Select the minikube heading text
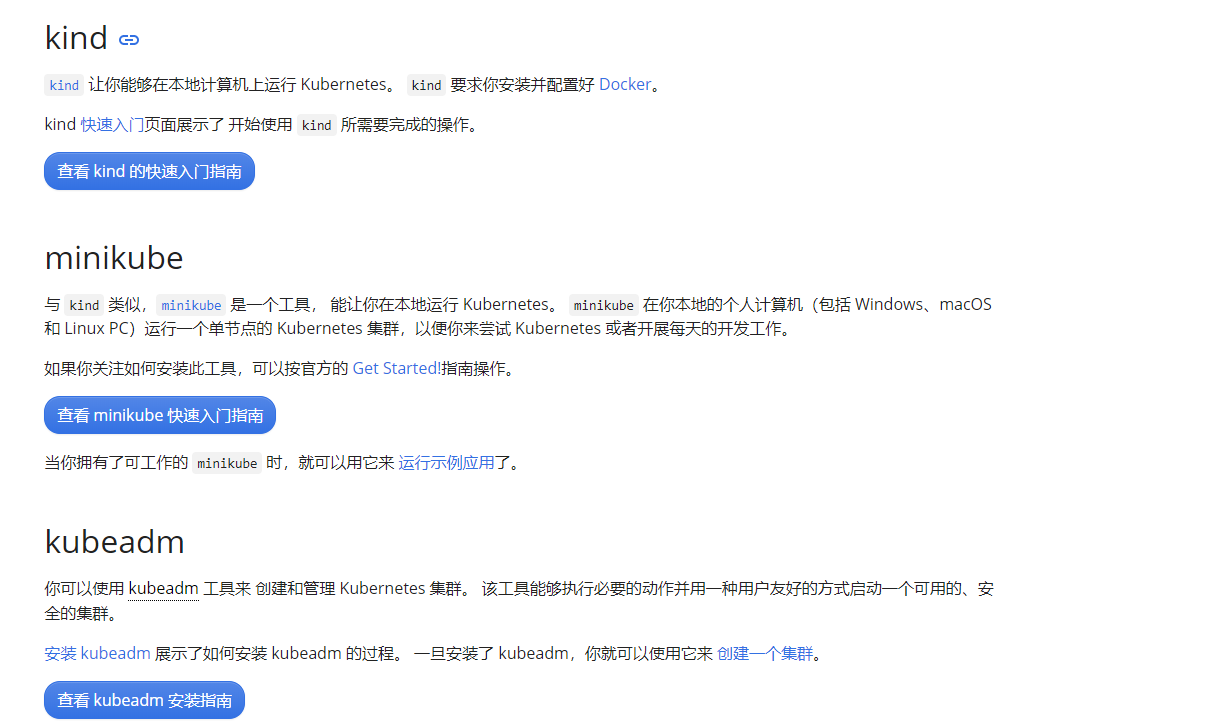This screenshot has height=725, width=1216. point(114,258)
